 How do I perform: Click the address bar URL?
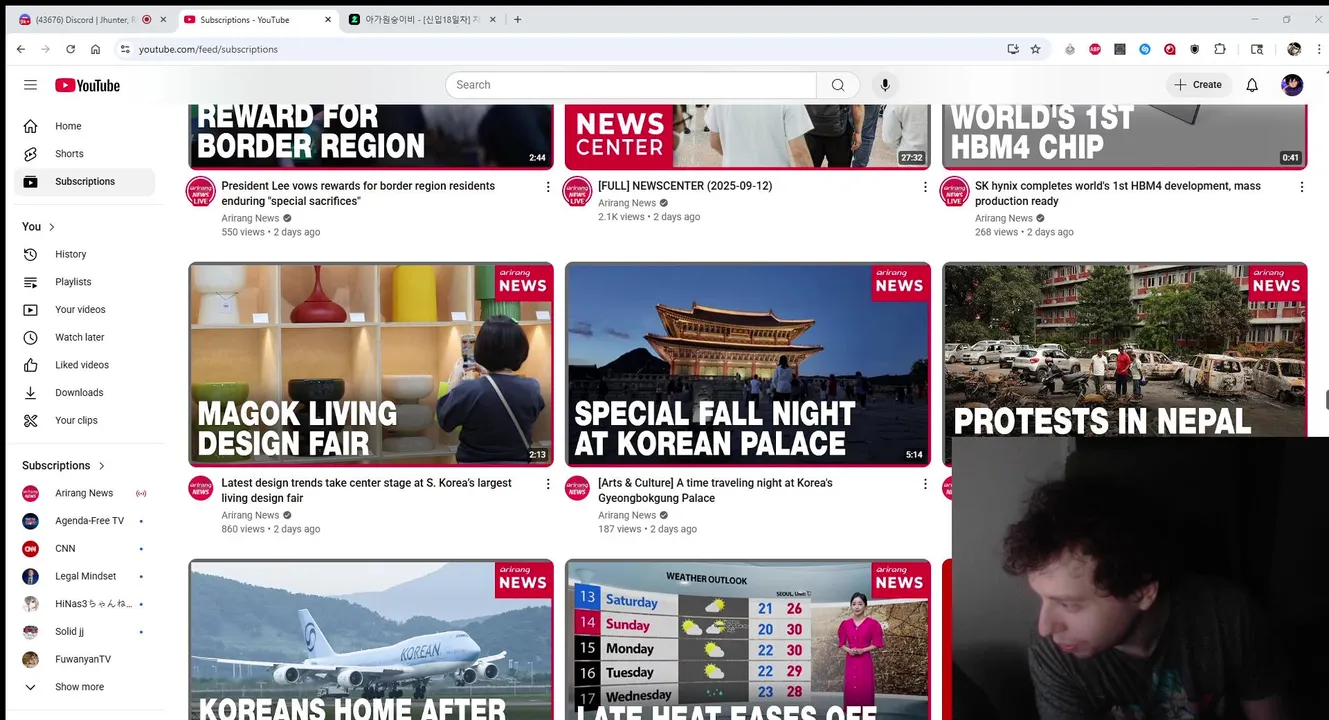point(208,49)
